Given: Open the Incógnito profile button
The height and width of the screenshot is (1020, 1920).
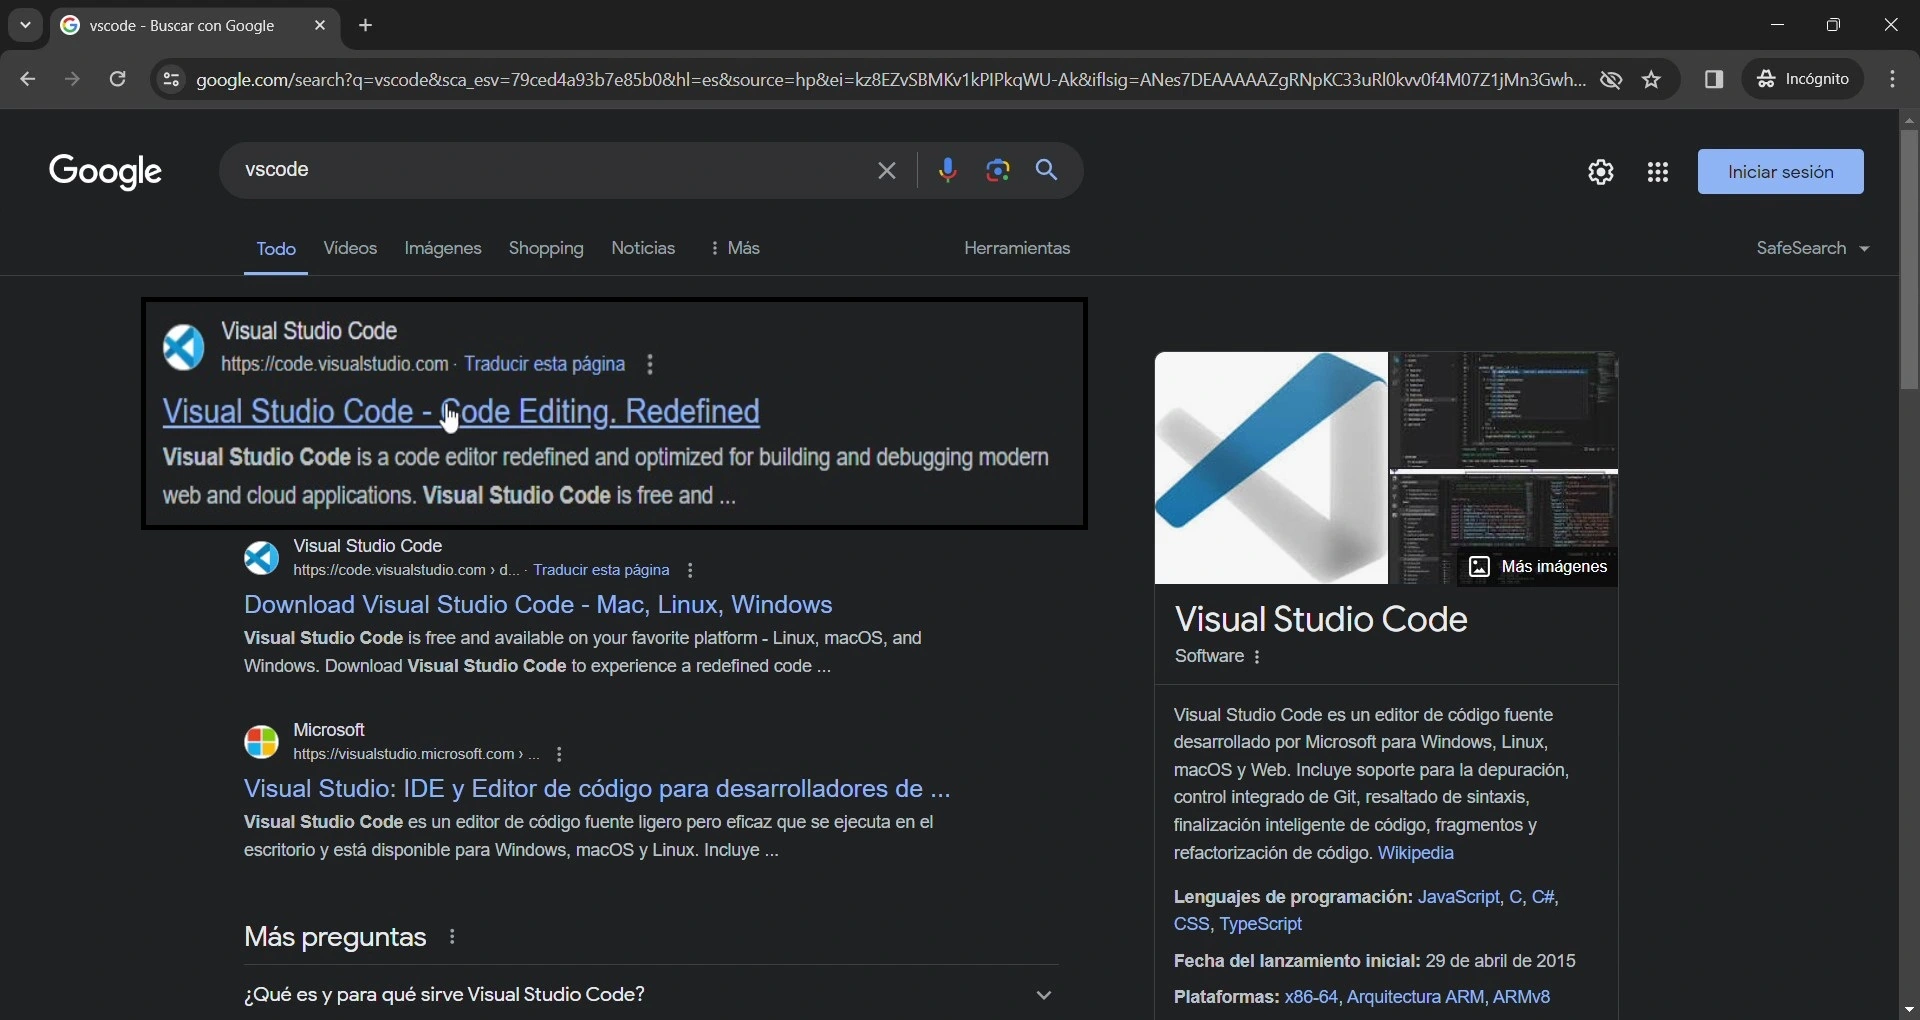Looking at the screenshot, I should (1804, 79).
